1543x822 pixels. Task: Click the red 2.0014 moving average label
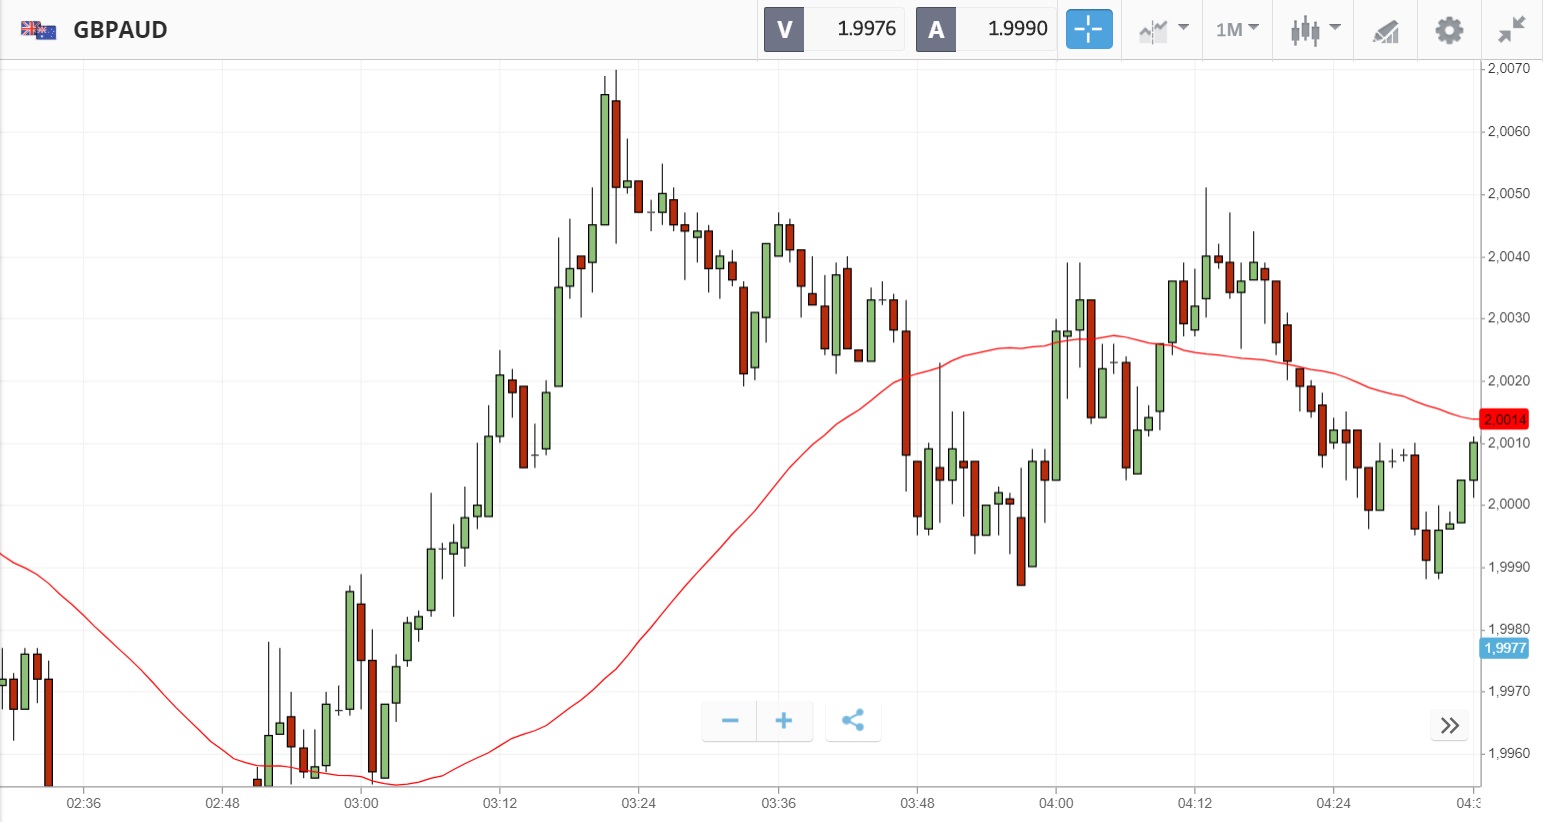[x=1504, y=420]
